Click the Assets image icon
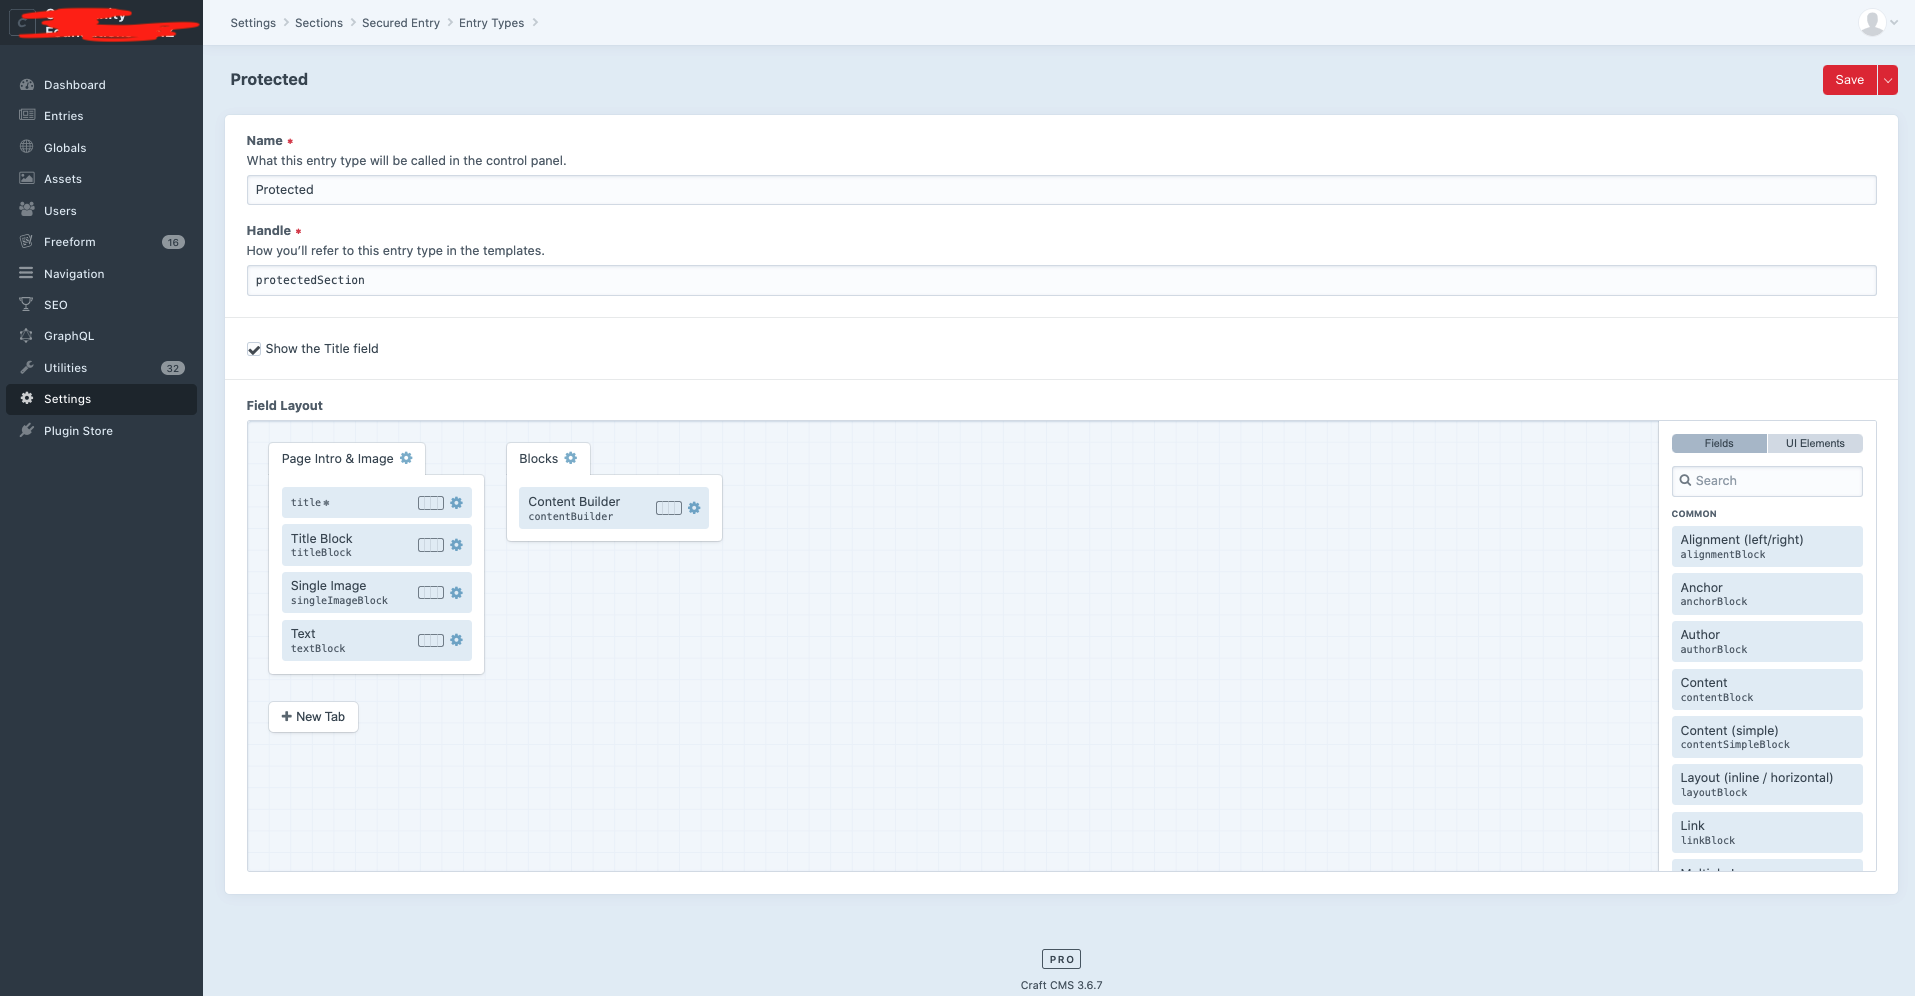Image resolution: width=1915 pixels, height=996 pixels. (27, 178)
